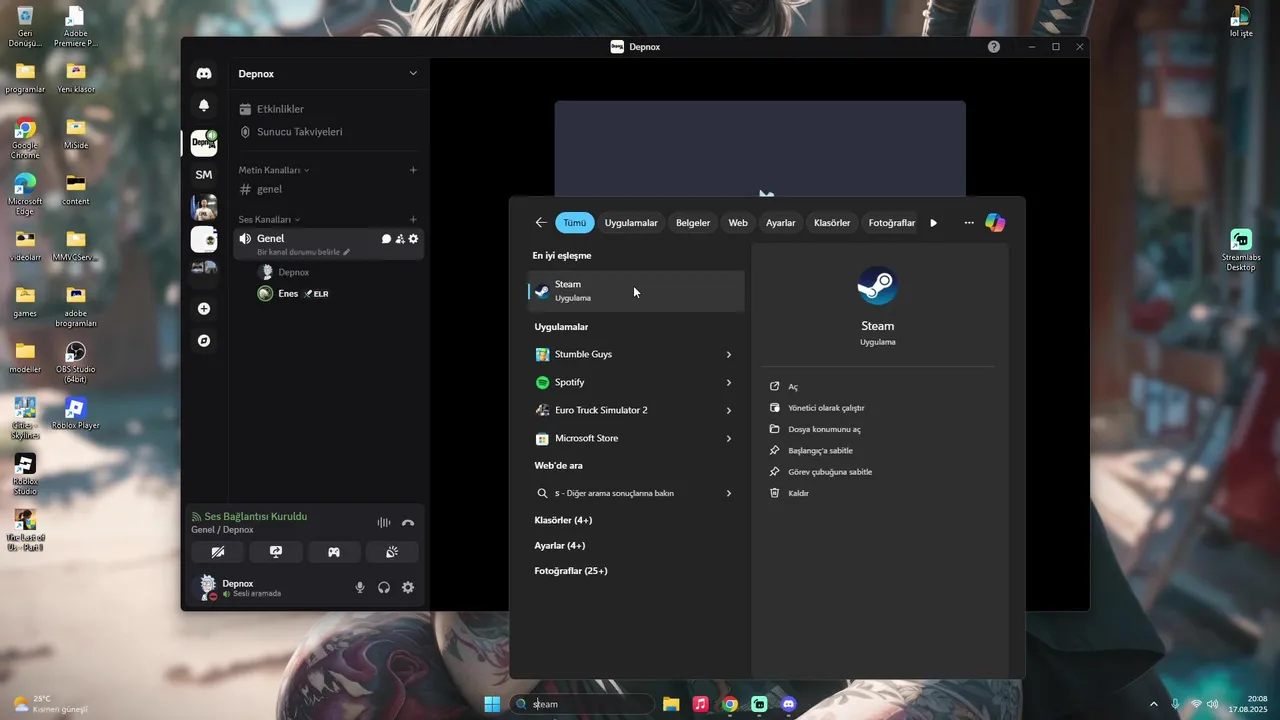Switch to Fotoğraflar search tab
The width and height of the screenshot is (1280, 720).
(892, 223)
